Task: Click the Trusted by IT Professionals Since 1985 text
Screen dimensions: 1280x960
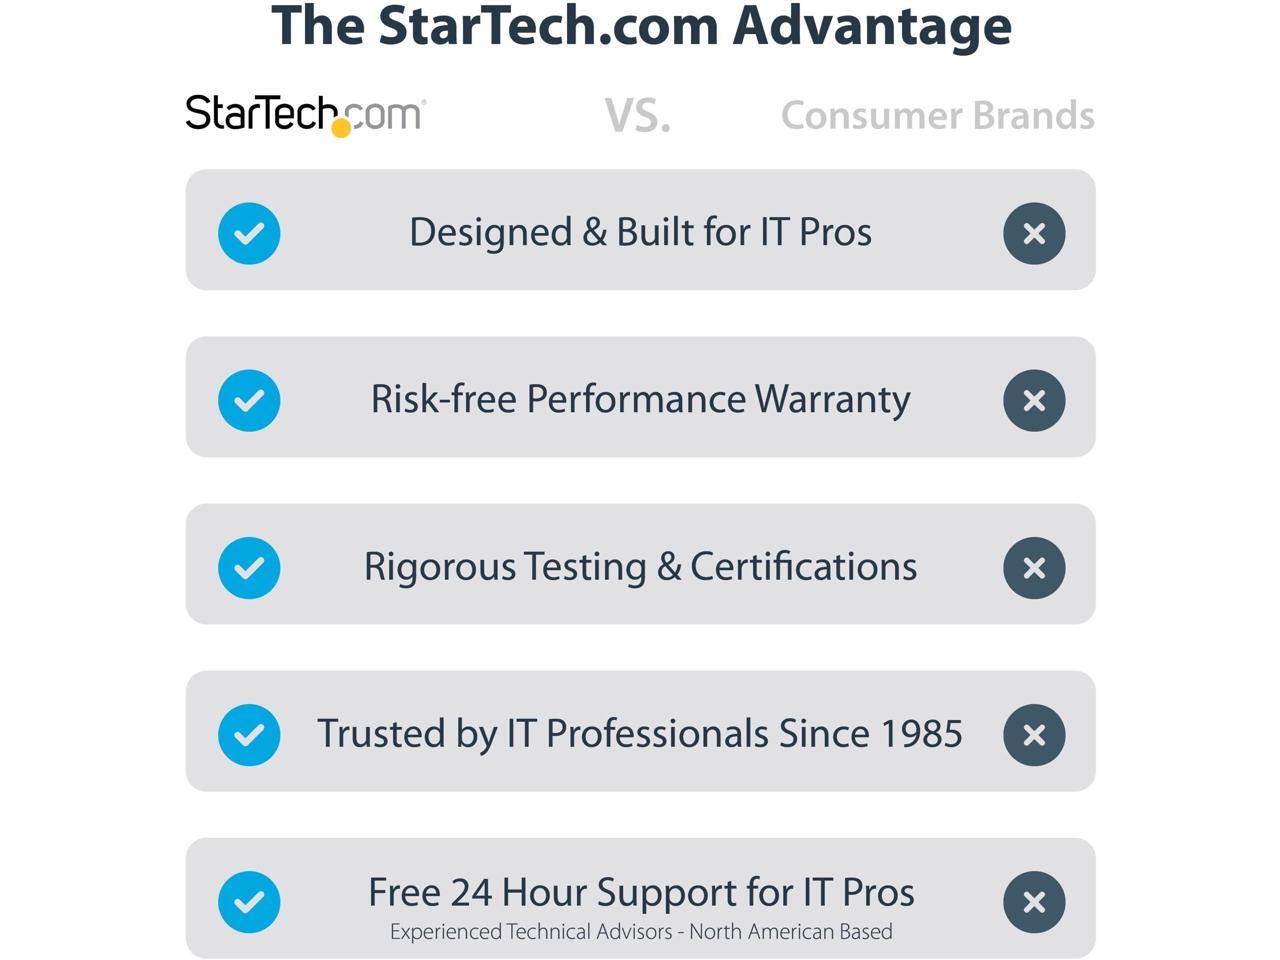Action: (x=640, y=733)
